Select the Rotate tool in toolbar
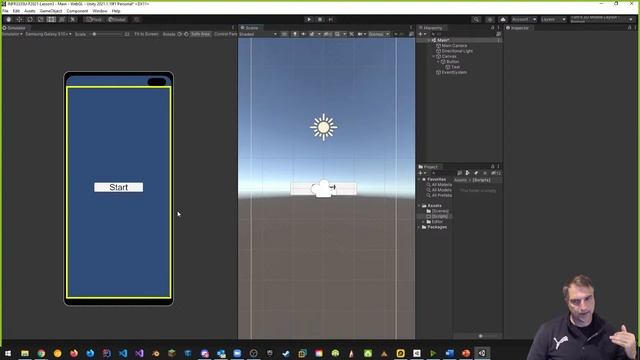 point(30,19)
